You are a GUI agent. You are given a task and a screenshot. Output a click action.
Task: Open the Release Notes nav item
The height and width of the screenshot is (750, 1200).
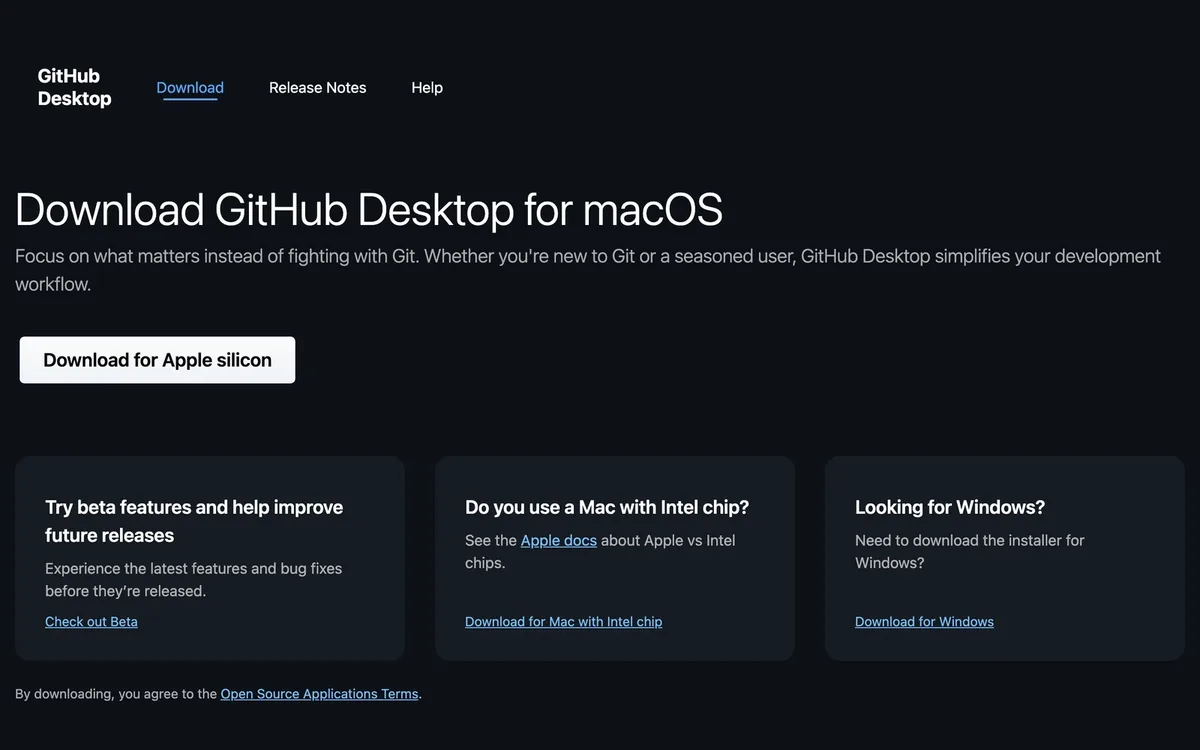(317, 88)
